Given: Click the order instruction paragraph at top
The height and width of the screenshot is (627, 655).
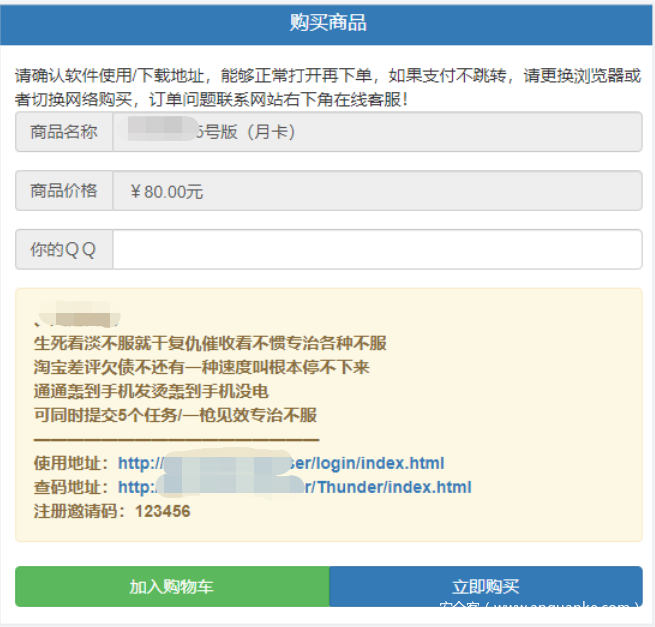Looking at the screenshot, I should coord(327,87).
